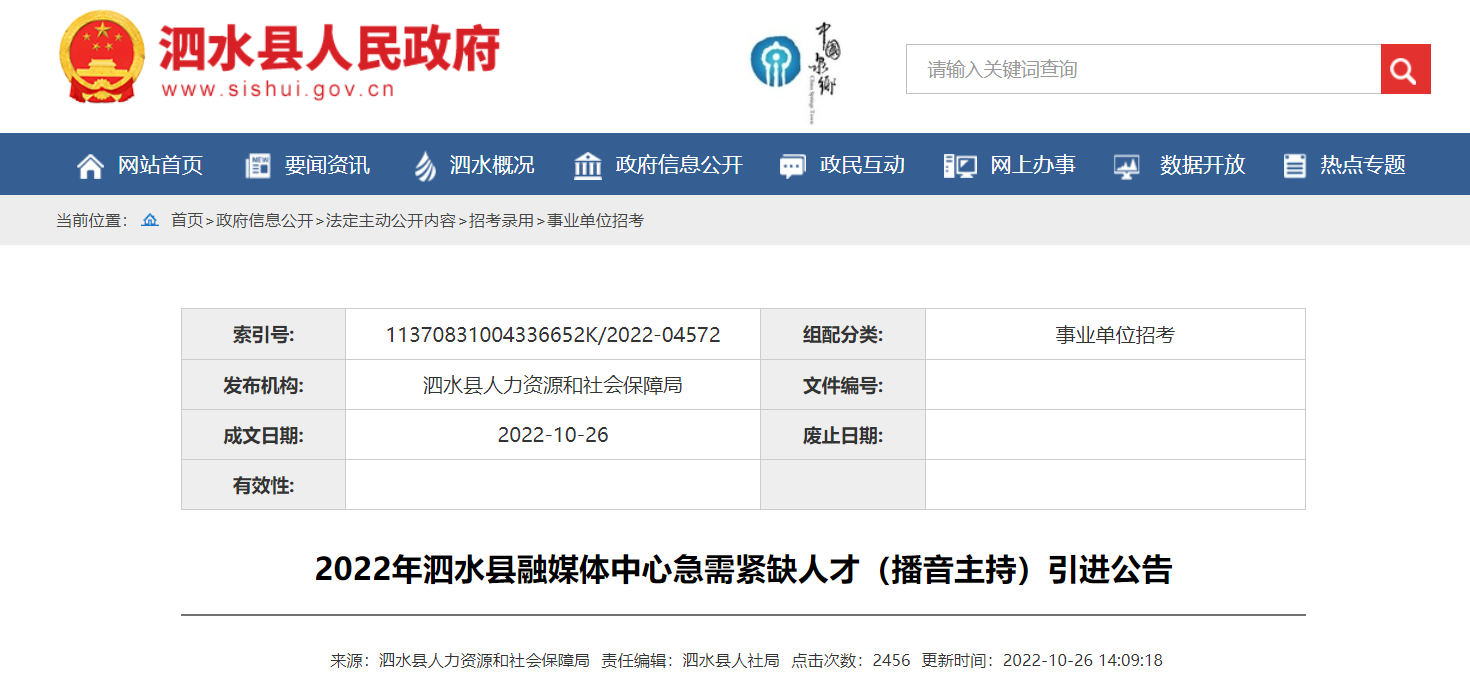The width and height of the screenshot is (1470, 691).
Task: Click breadcrumb link 政府信息公开
Action: 264,220
